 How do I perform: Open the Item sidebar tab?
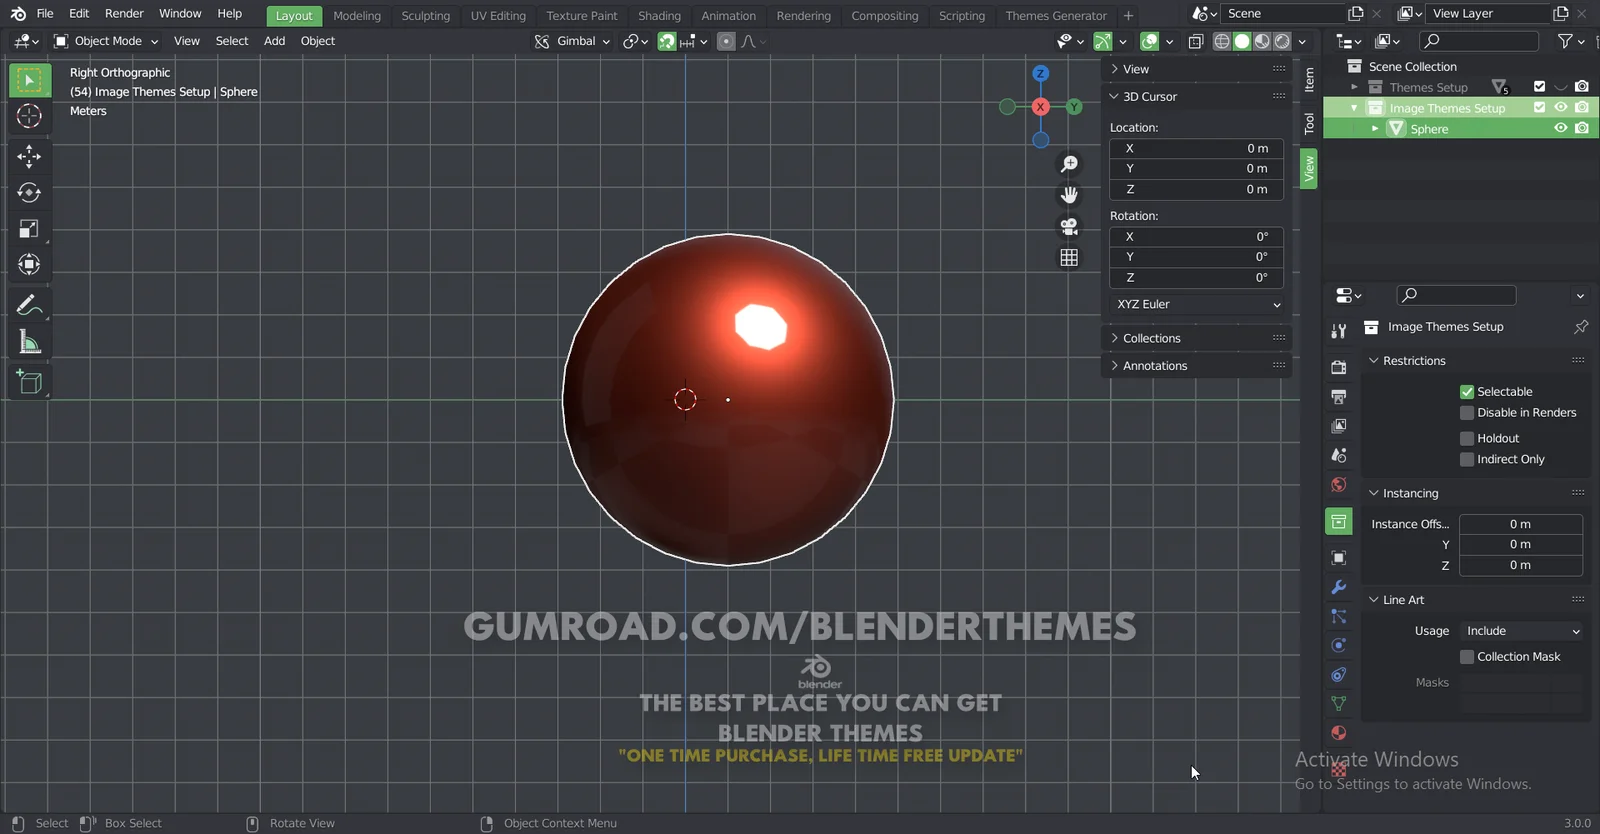(x=1309, y=79)
